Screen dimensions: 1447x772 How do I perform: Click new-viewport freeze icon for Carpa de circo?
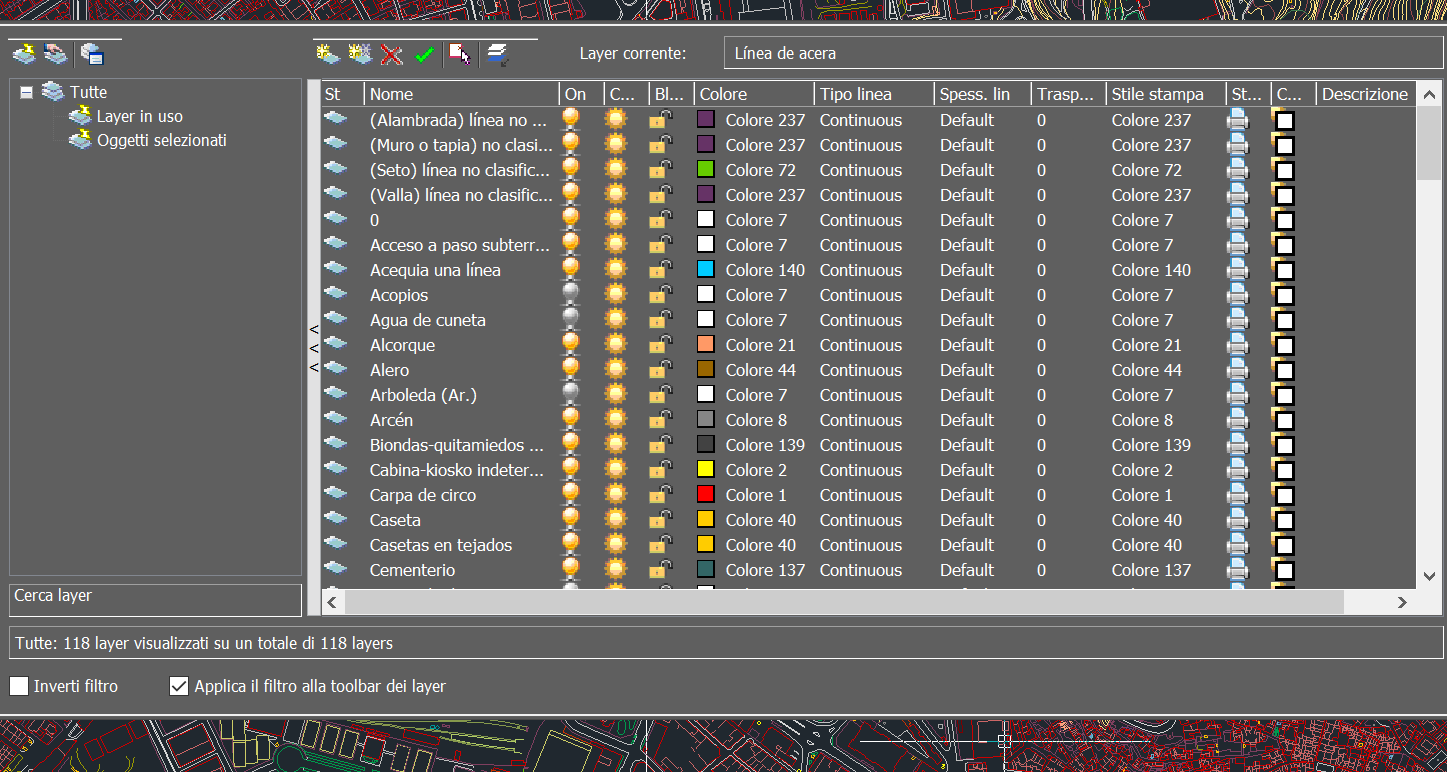pos(1283,494)
